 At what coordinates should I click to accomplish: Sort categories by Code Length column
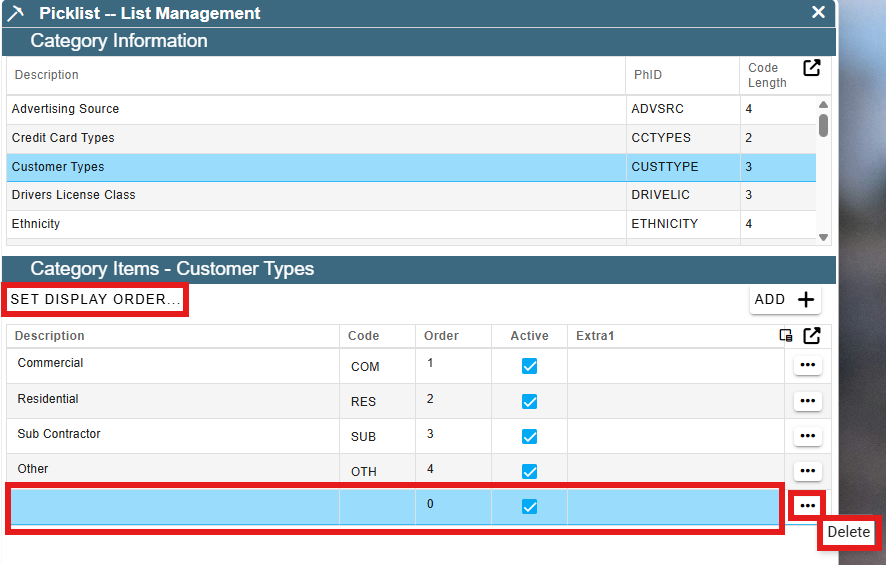(x=767, y=75)
